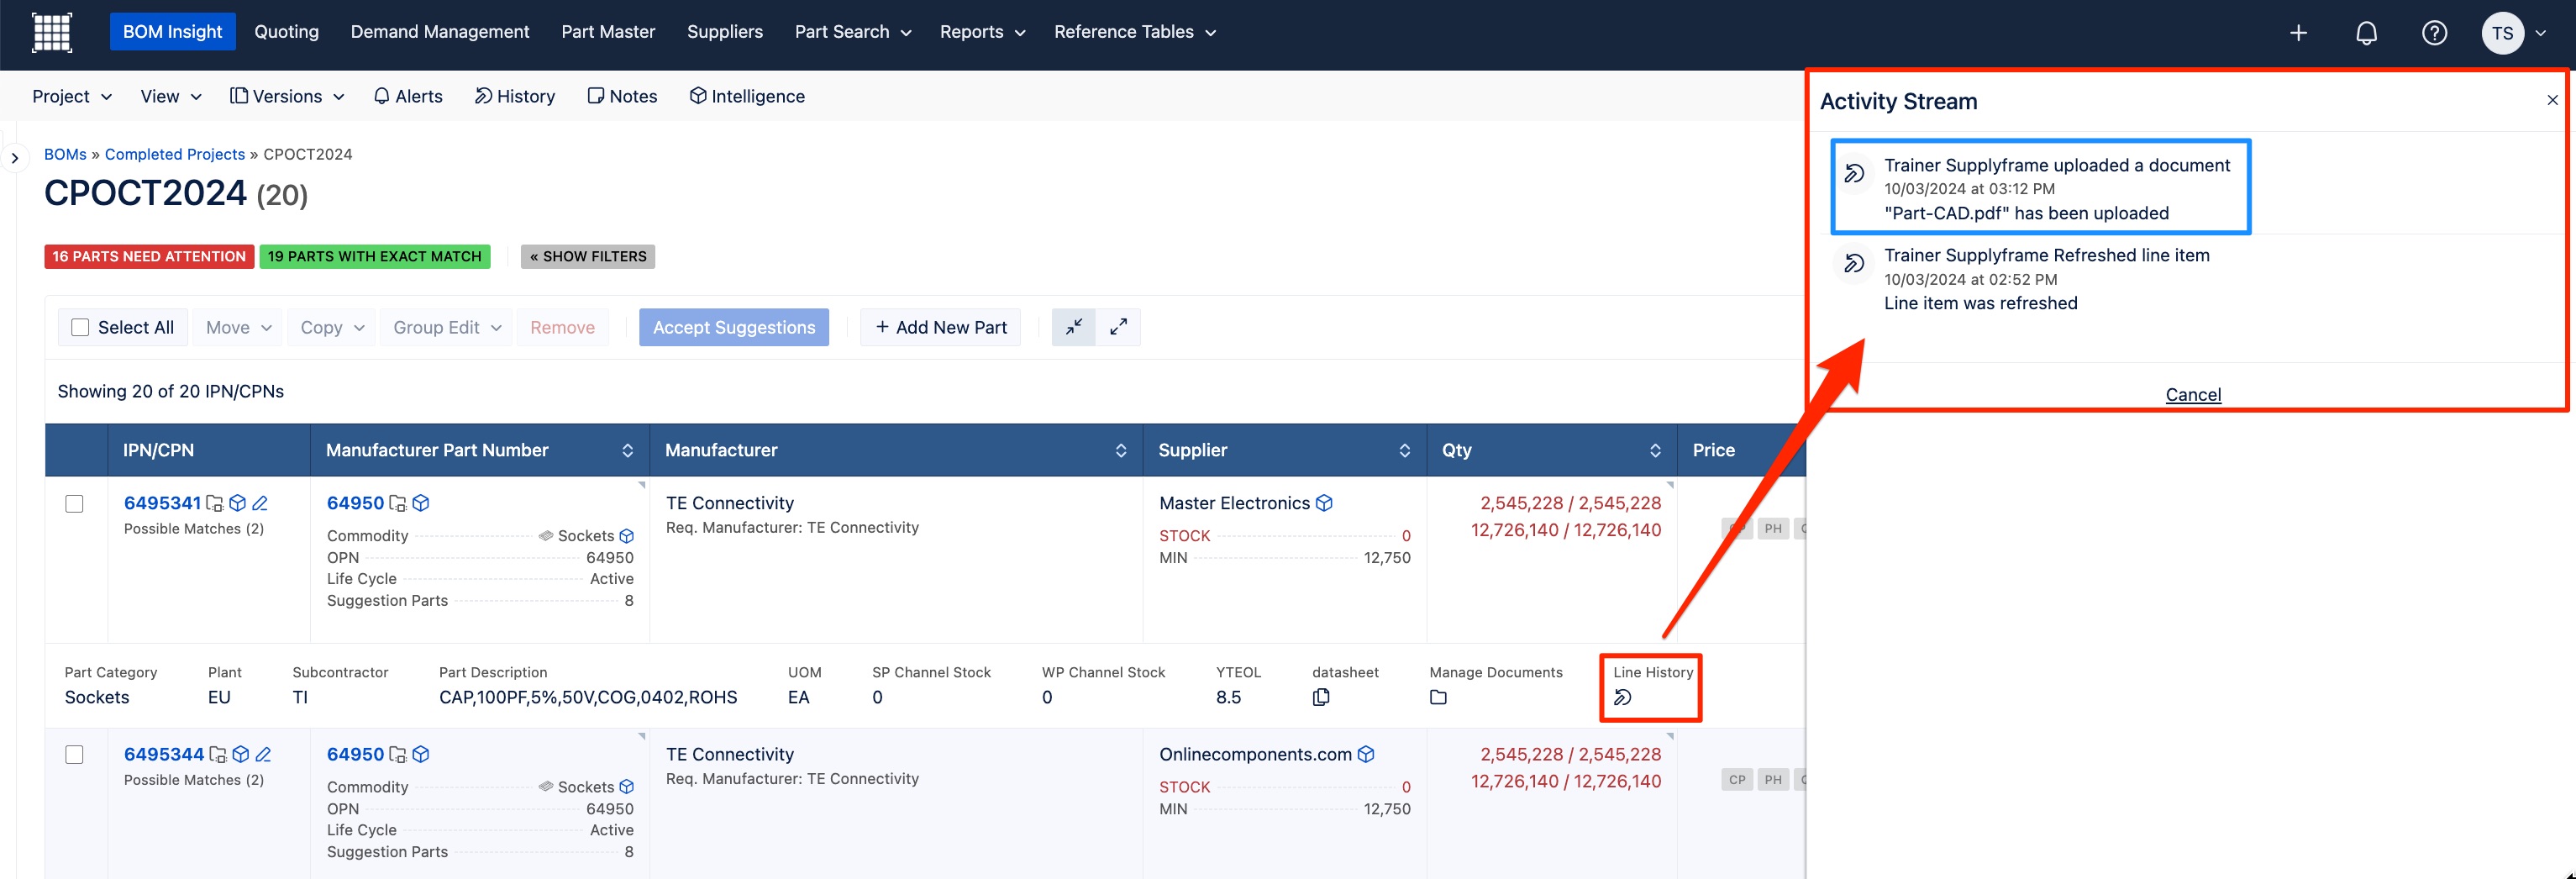Click Cancel in Activity Stream
Screen dimensions: 2576x879
[2193, 395]
